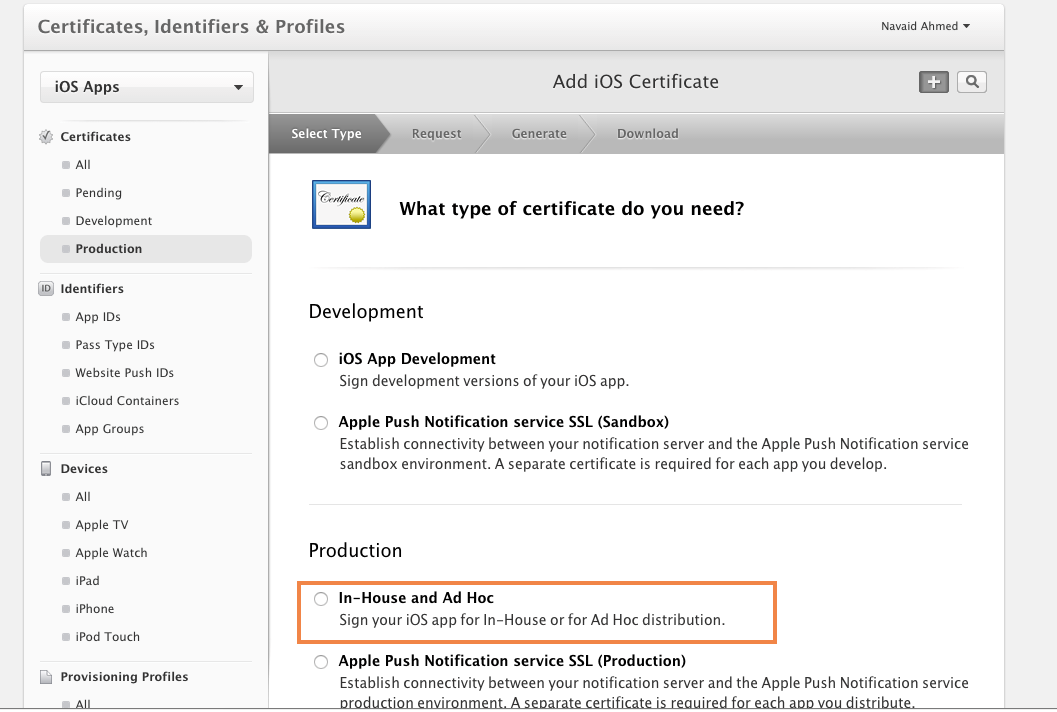This screenshot has width=1057, height=712.
Task: Click the Provisioning Profiles icon
Action: [46, 676]
